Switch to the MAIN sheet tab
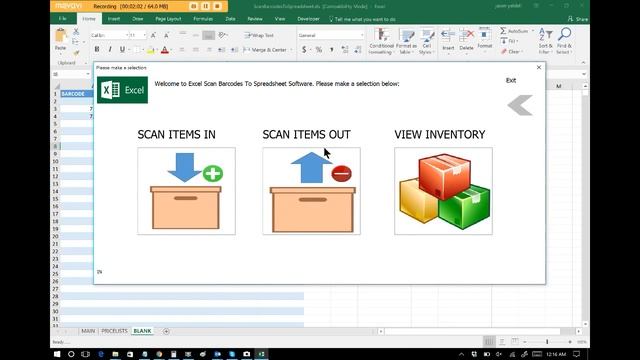 click(88, 331)
